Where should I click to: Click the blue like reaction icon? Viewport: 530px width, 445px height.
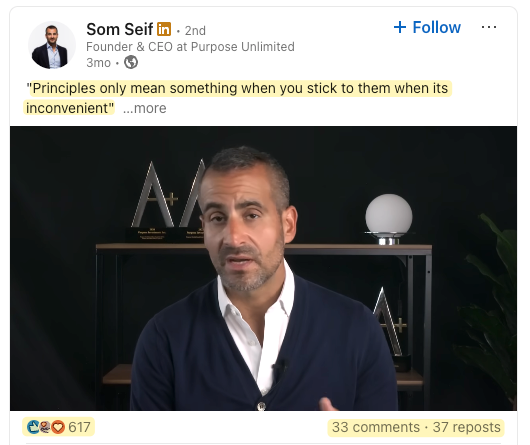pyautogui.click(x=33, y=427)
